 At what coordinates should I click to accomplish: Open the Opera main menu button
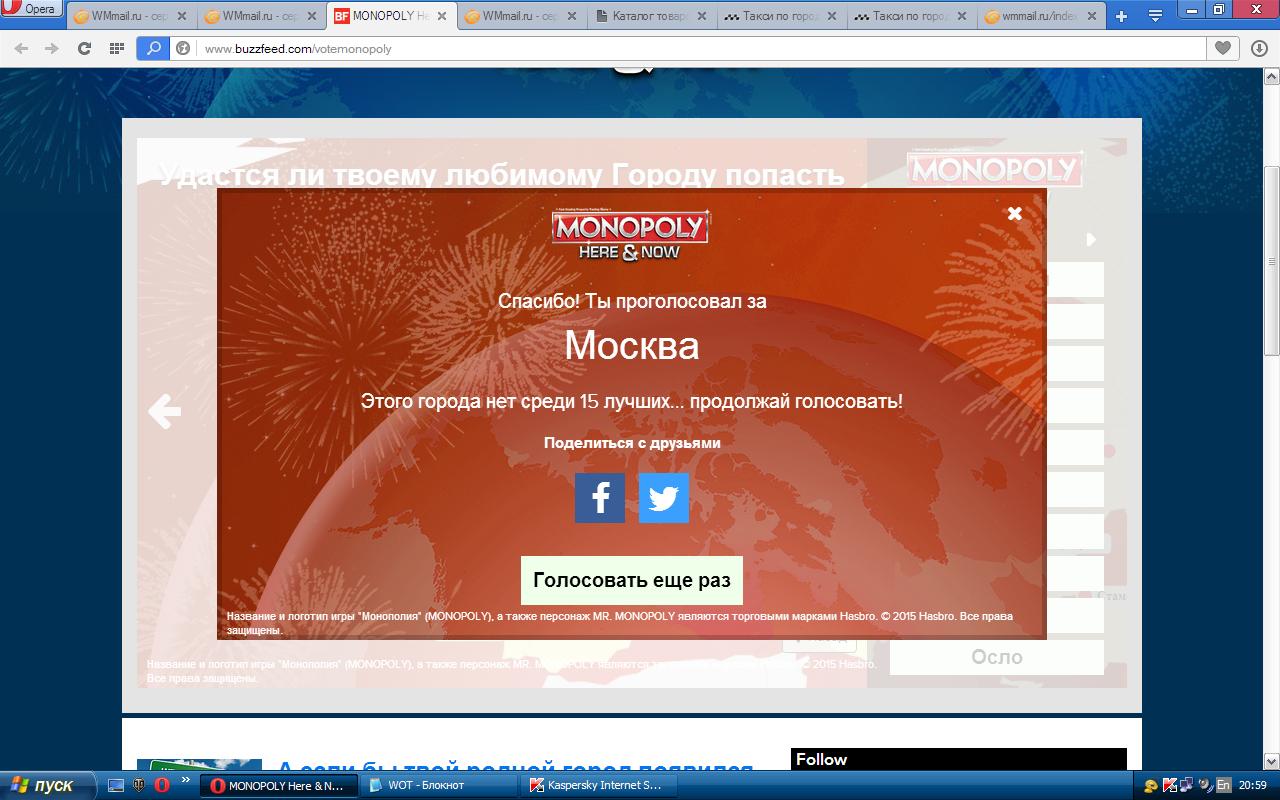pyautogui.click(x=30, y=9)
